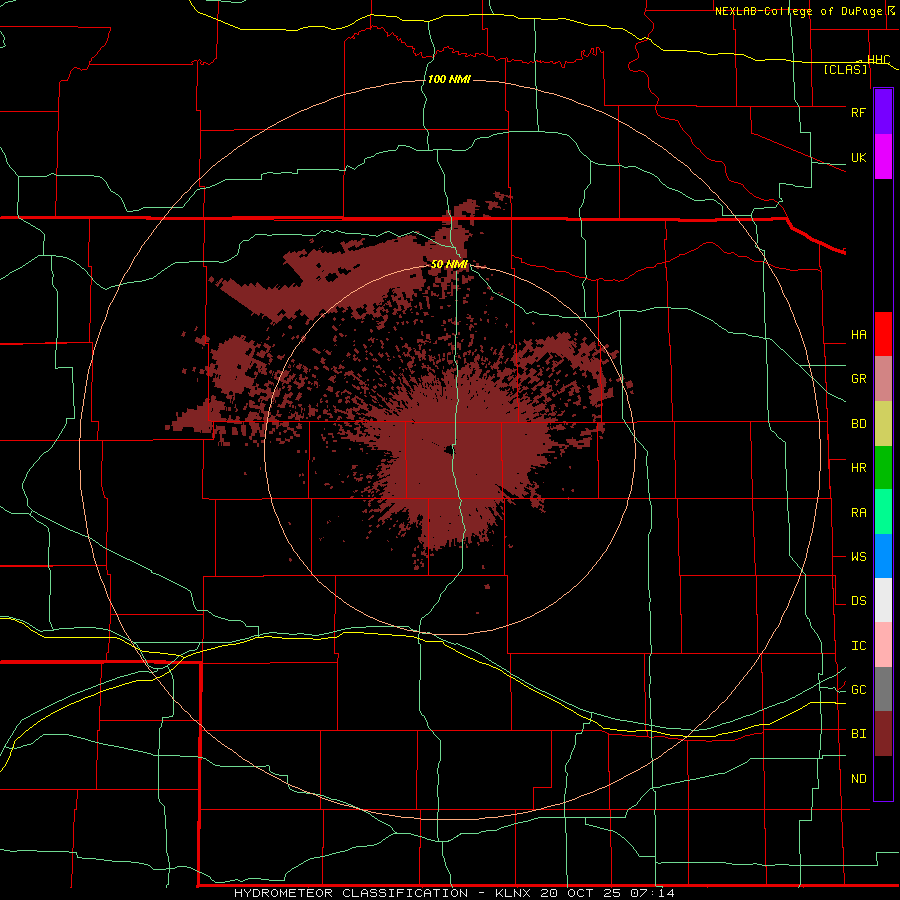Click the GC gray legend swatch
900x900 pixels.
tap(883, 689)
